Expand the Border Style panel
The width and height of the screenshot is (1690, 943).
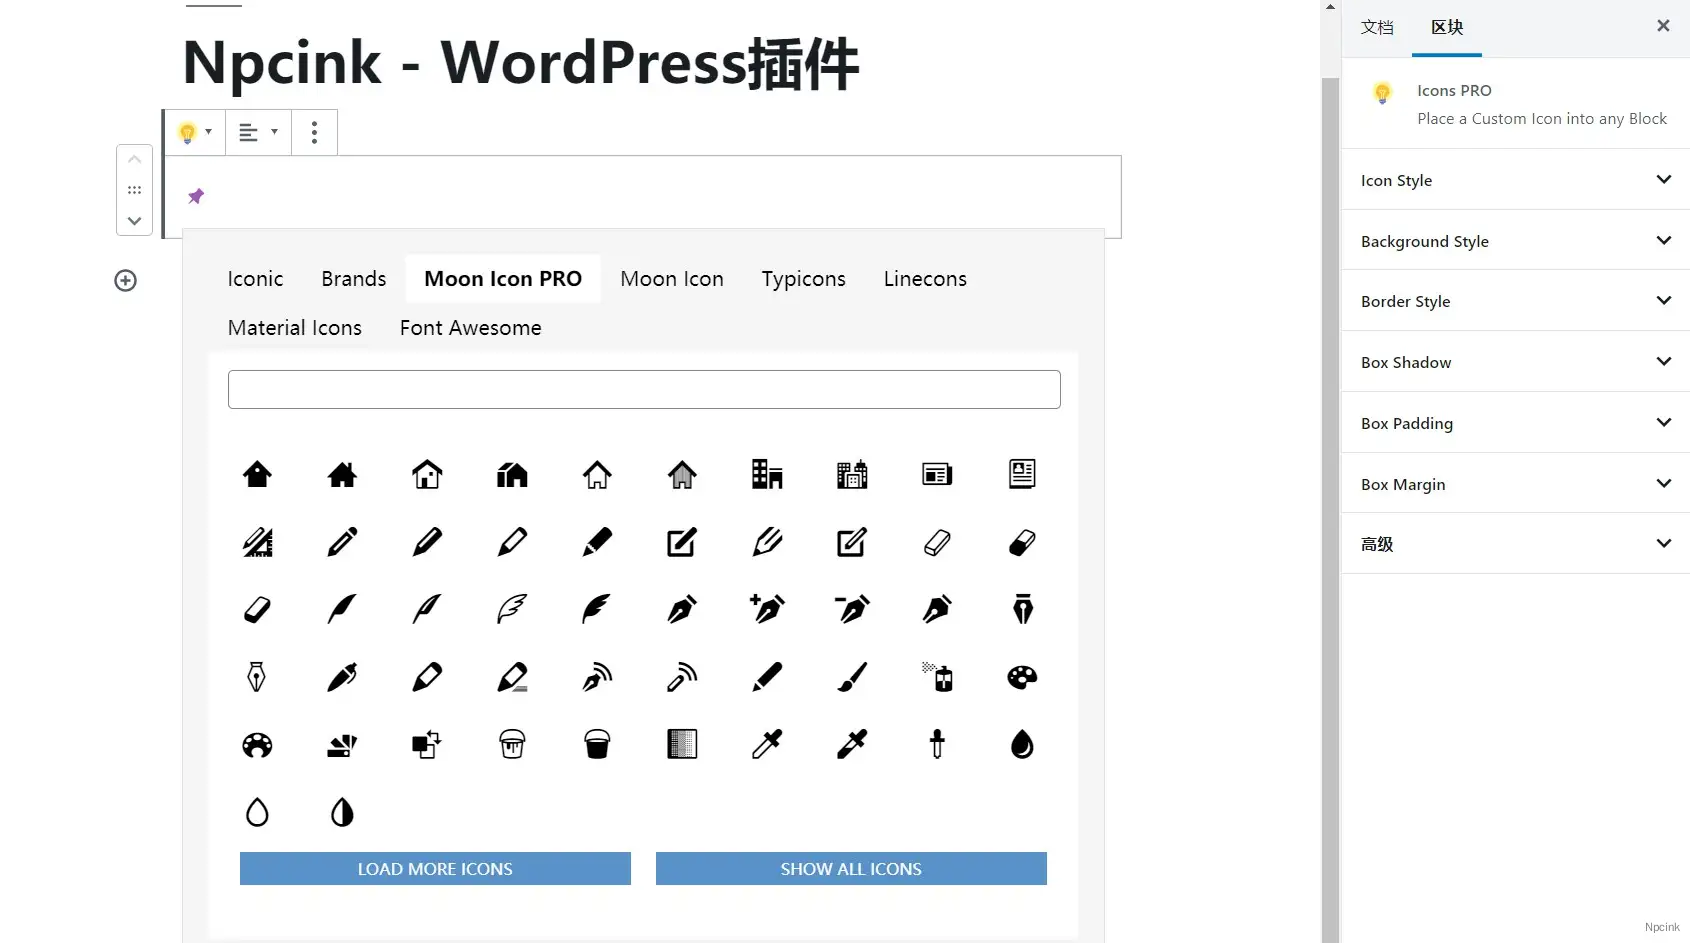[x=1515, y=301]
